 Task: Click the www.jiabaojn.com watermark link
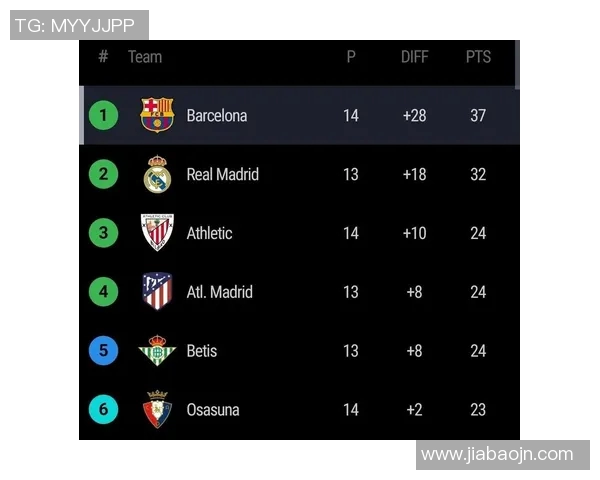[497, 454]
